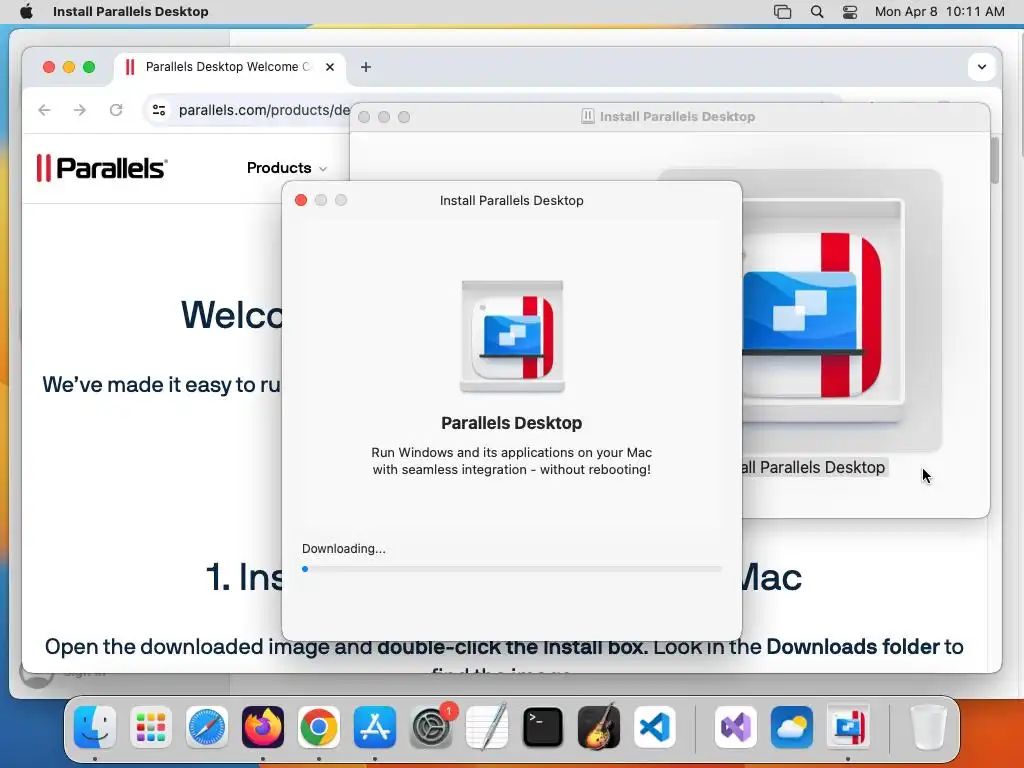Viewport: 1024px width, 768px height.
Task: Open Chrome tab search chevron
Action: point(982,67)
